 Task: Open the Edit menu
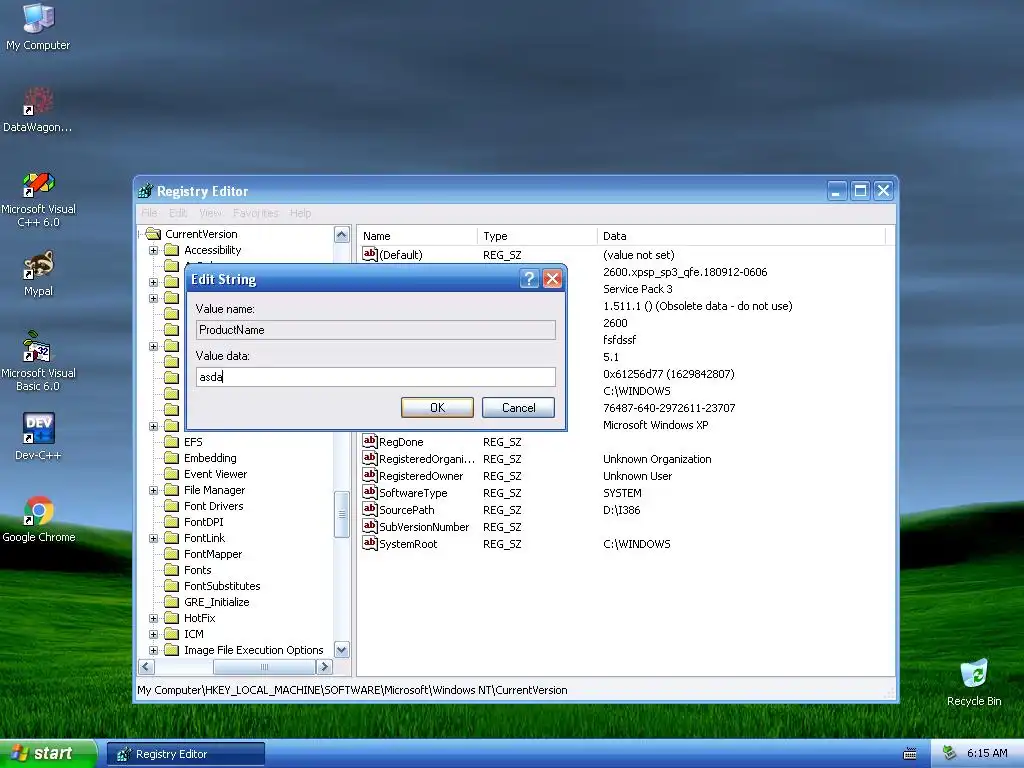tap(178, 213)
